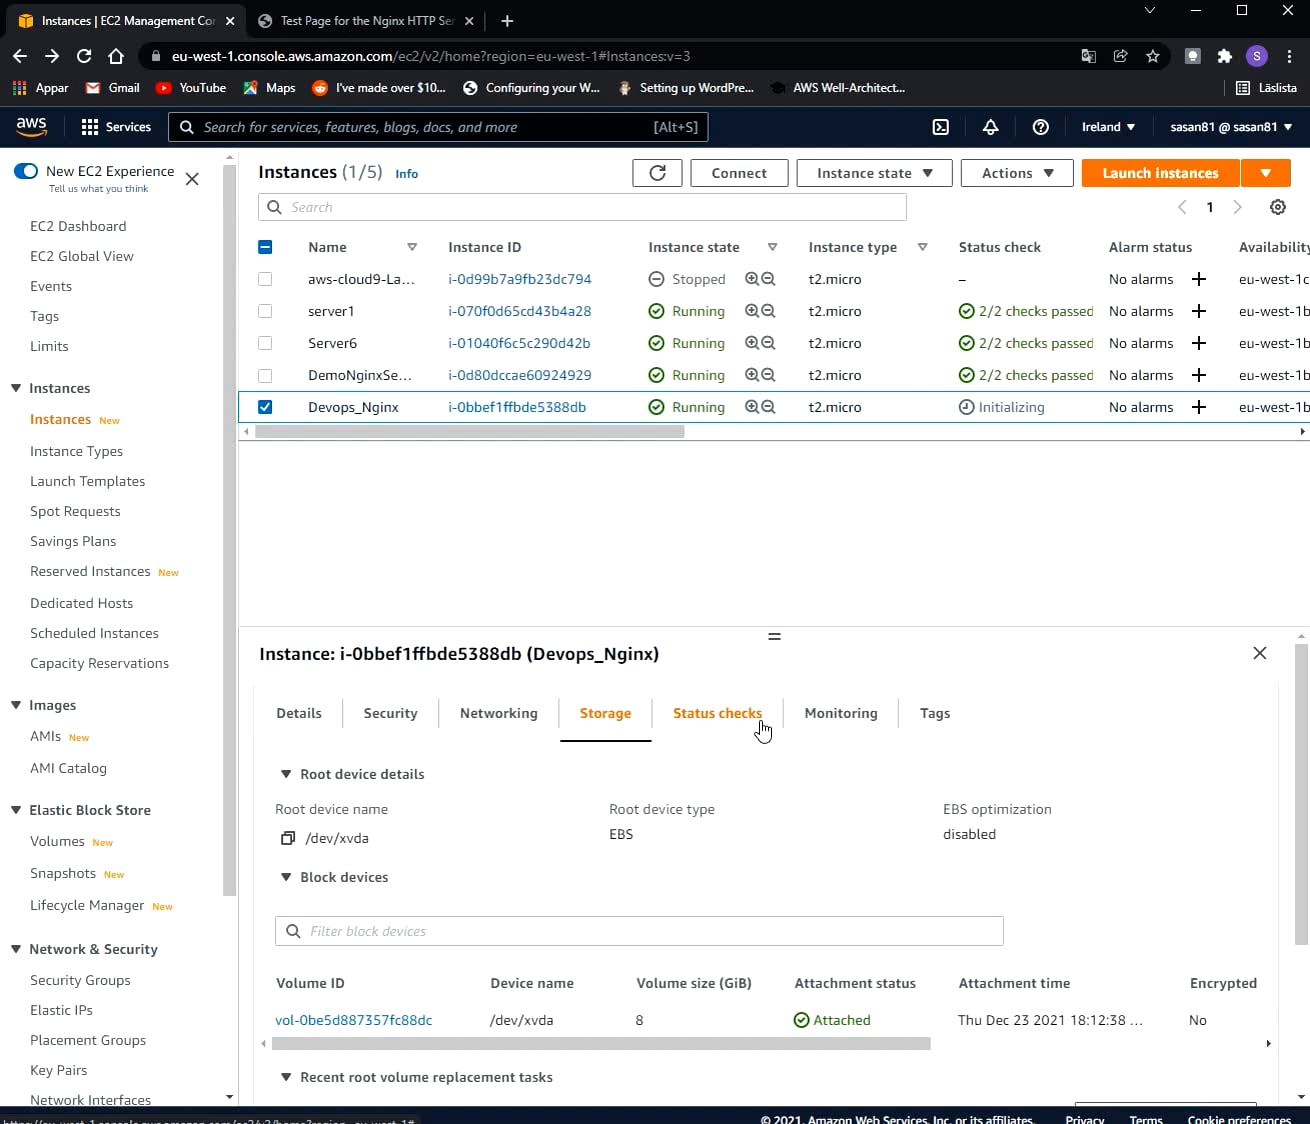Focus the instances Search field
The width and height of the screenshot is (1310, 1124).
pos(582,207)
